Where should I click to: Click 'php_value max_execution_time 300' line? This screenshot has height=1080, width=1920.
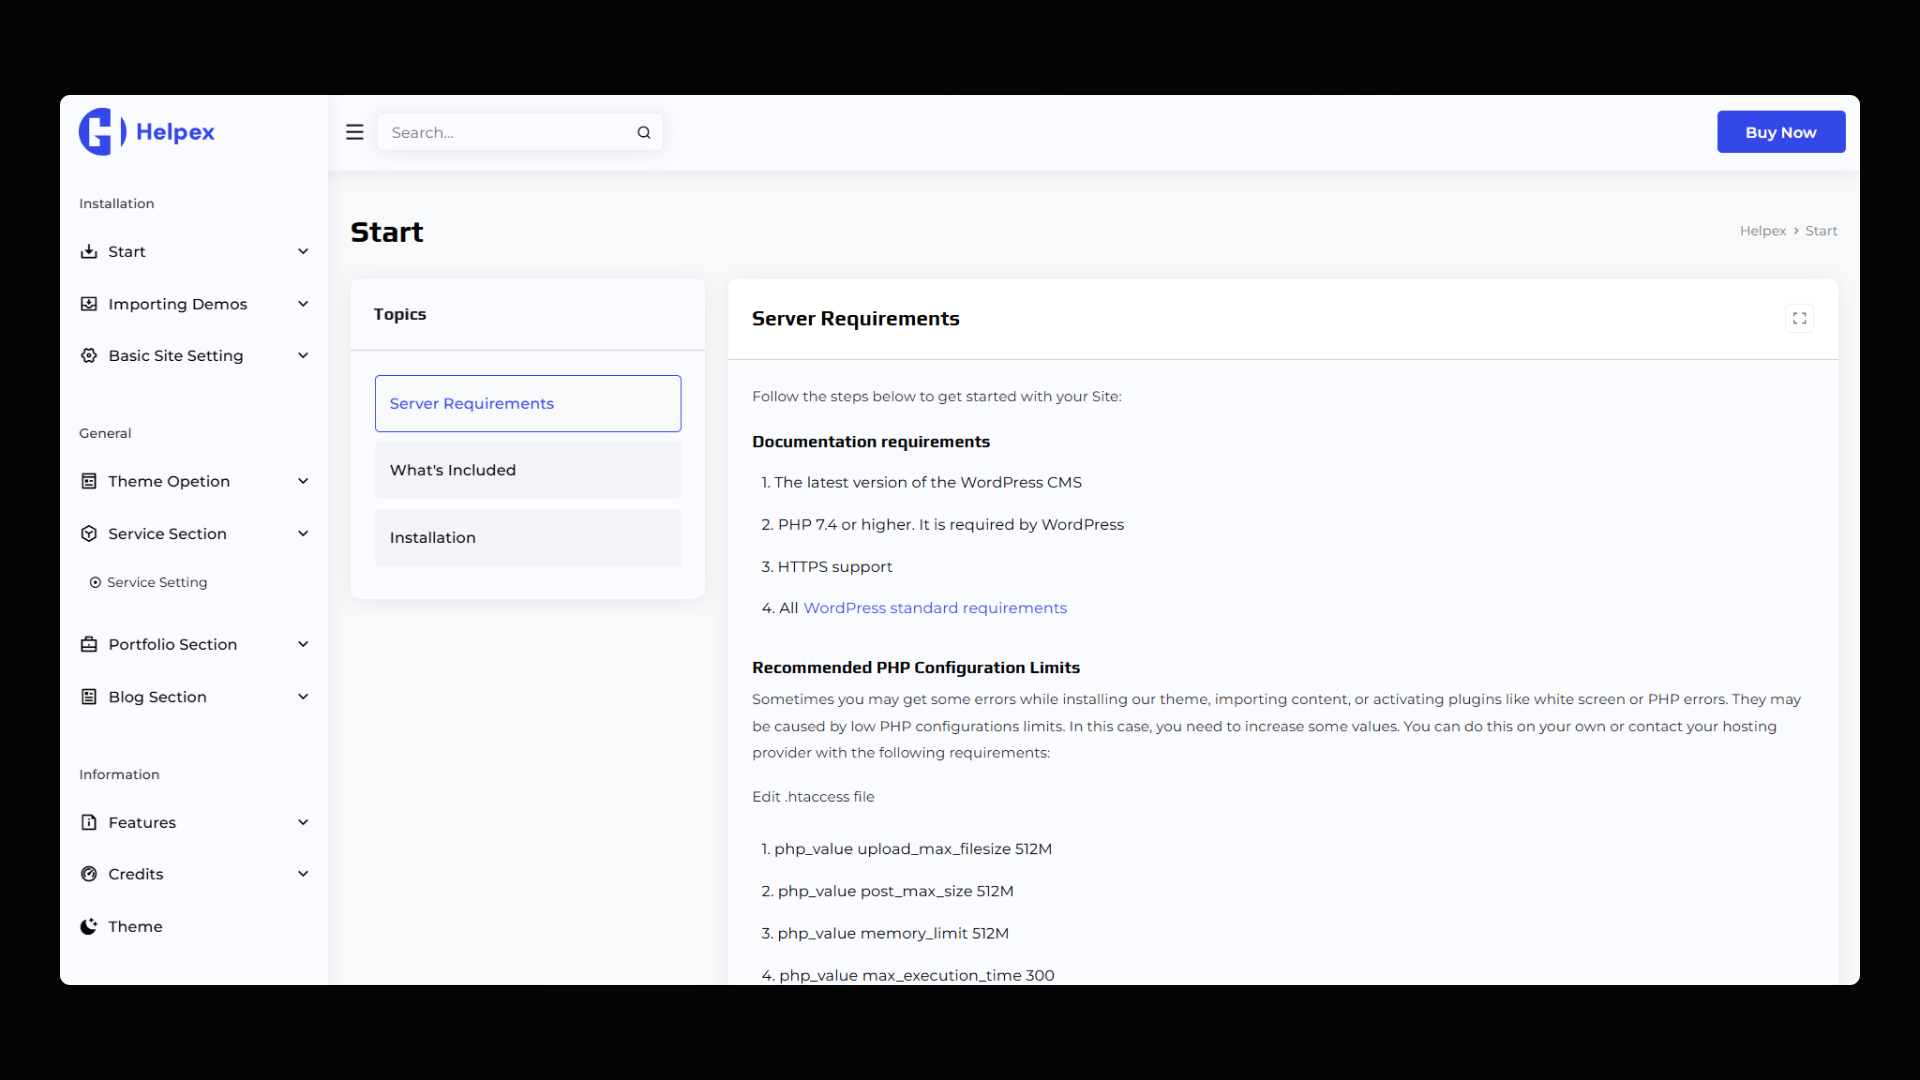coord(916,975)
